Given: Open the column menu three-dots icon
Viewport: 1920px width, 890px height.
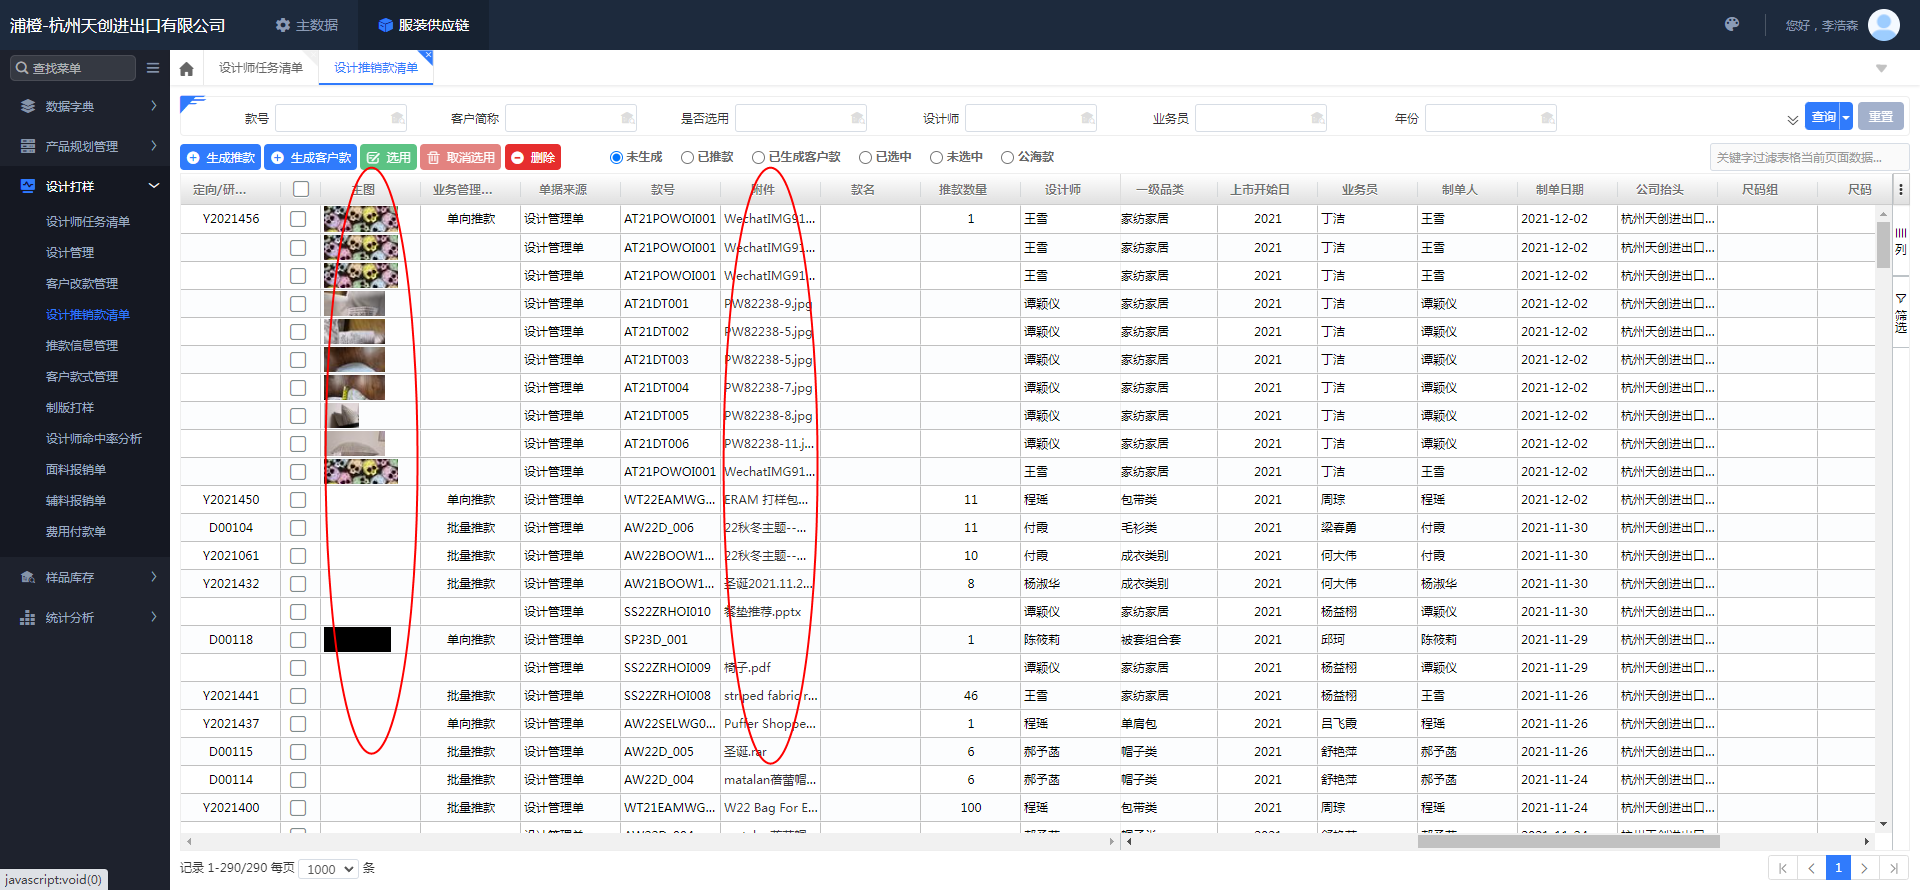Looking at the screenshot, I should [1901, 189].
